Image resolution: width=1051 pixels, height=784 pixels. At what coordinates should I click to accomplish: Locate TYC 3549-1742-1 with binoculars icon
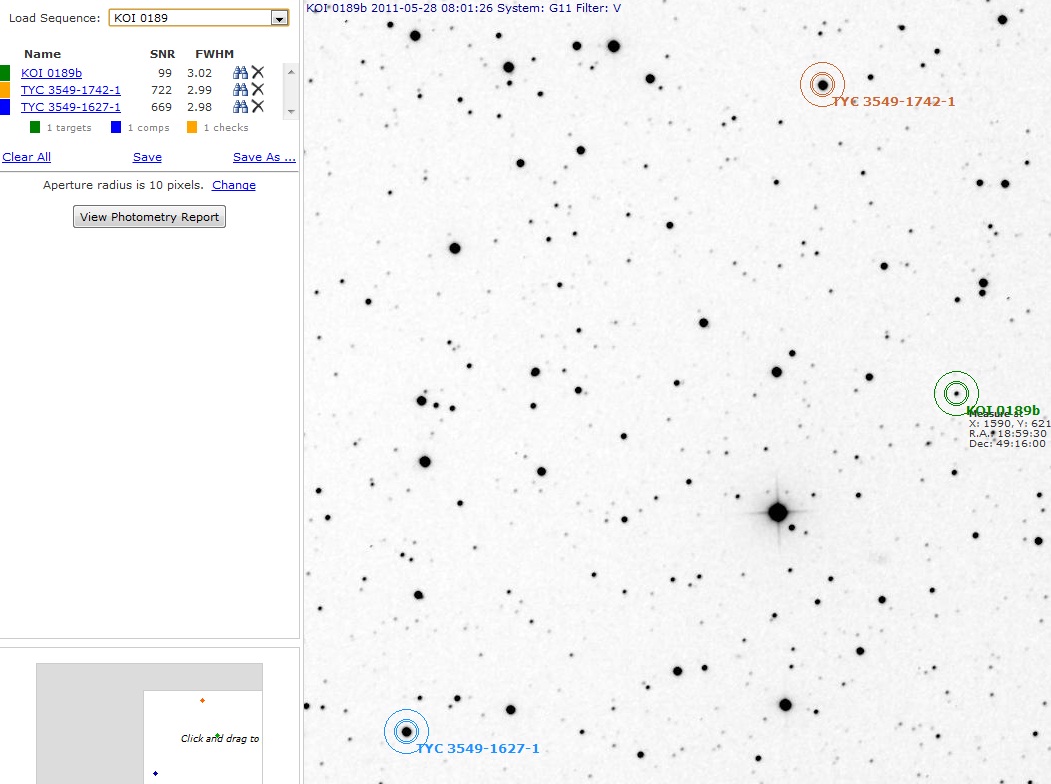coord(240,90)
